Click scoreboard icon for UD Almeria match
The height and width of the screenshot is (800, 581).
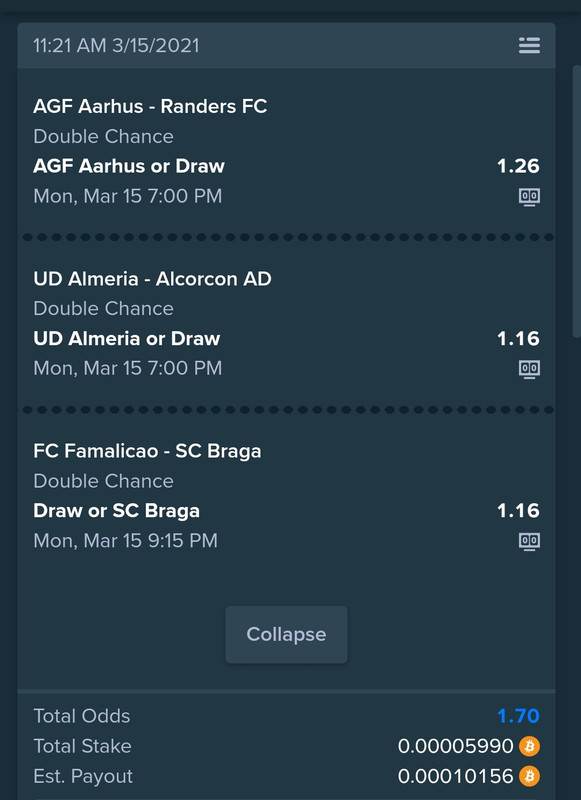(x=529, y=368)
